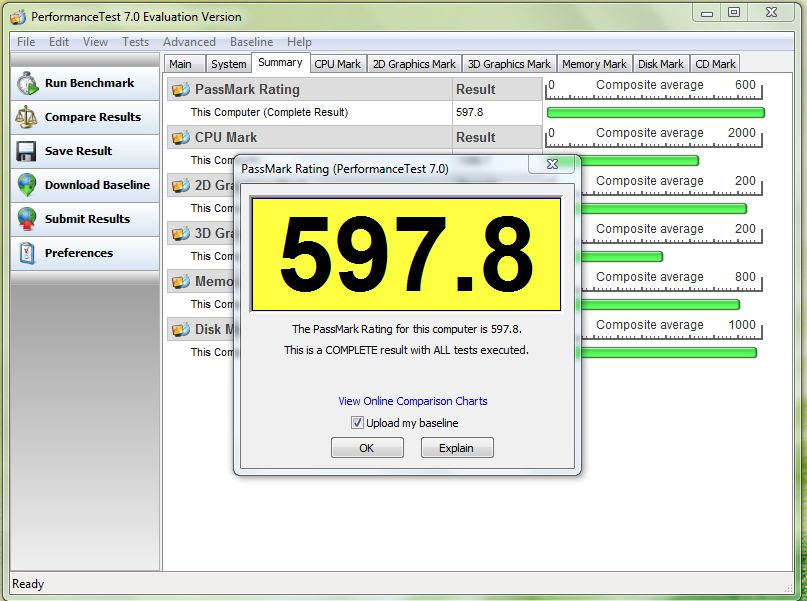Screen dimensions: 807x601
Task: Open the Tests menu
Action: pyautogui.click(x=135, y=42)
